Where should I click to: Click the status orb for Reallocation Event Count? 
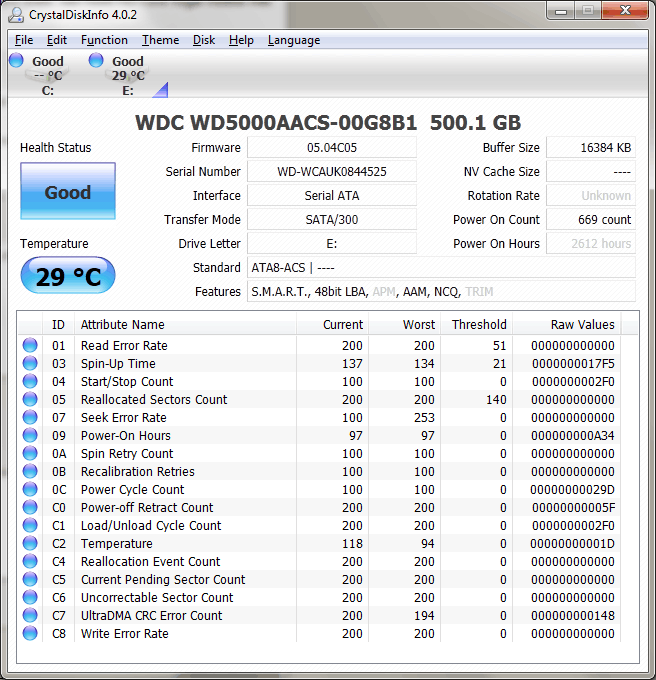[x=30, y=561]
